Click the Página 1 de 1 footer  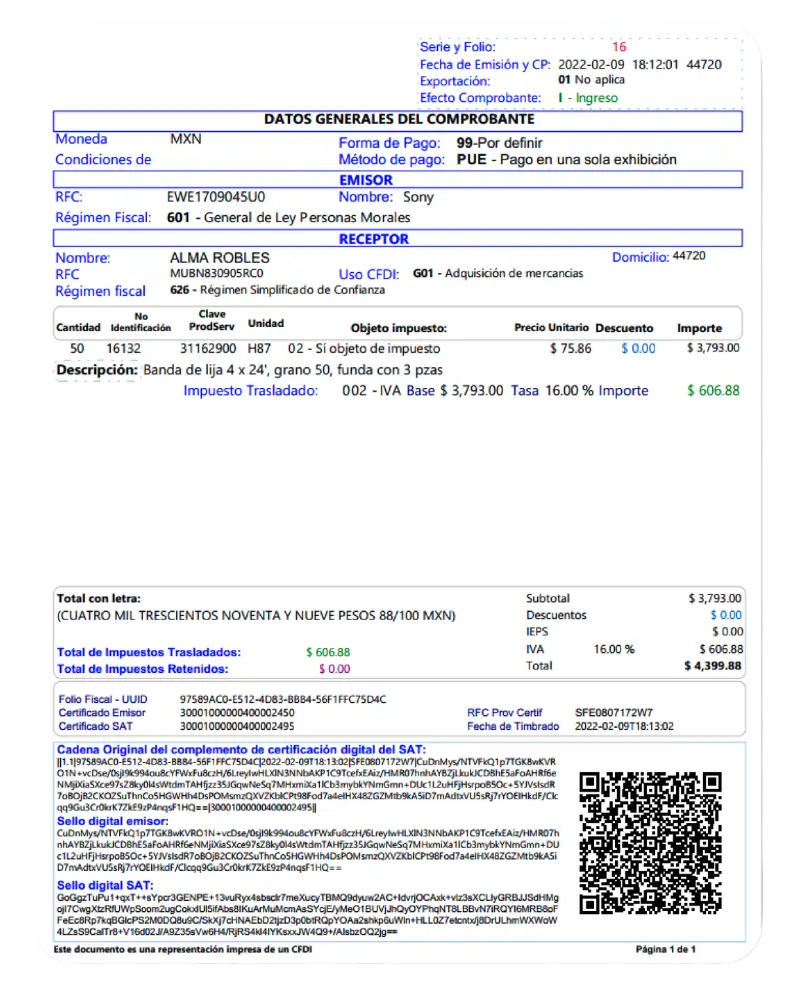pos(665,948)
